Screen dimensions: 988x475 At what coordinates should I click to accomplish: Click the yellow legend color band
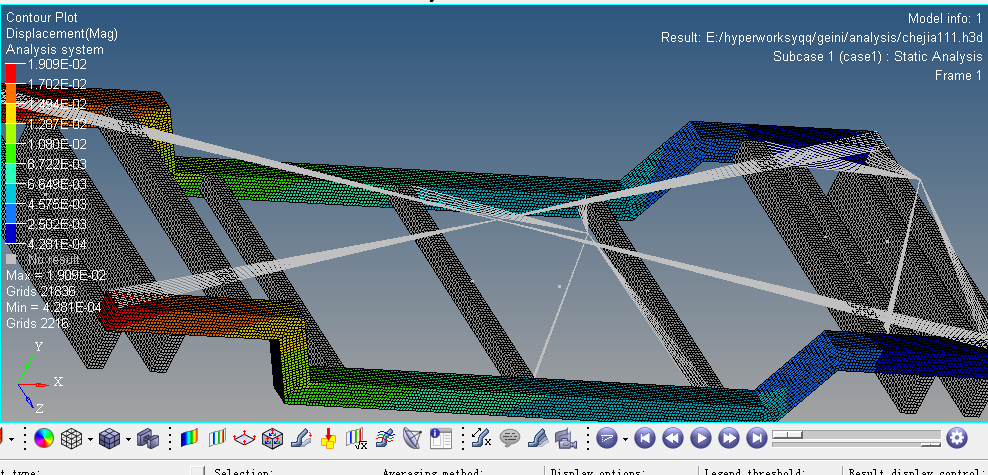coord(11,113)
